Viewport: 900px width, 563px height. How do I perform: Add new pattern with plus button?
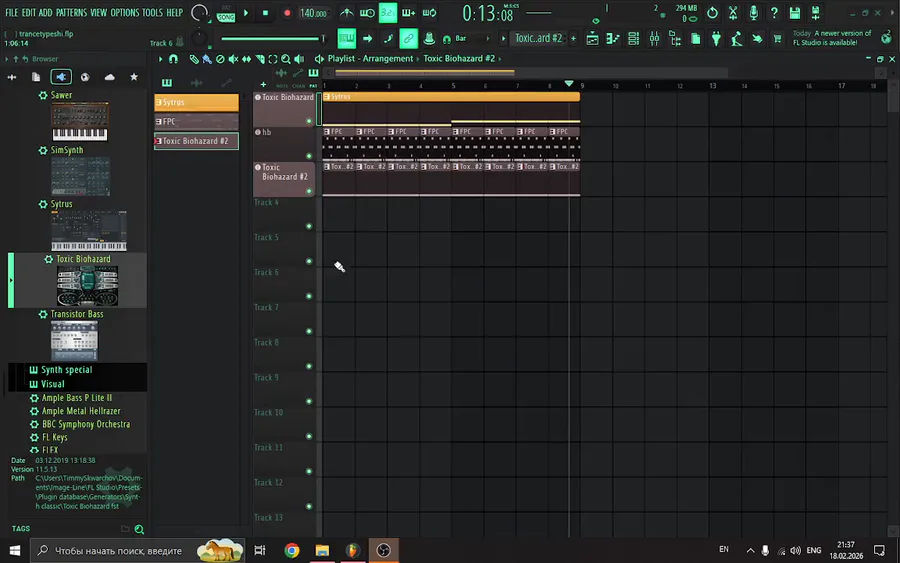click(x=573, y=38)
